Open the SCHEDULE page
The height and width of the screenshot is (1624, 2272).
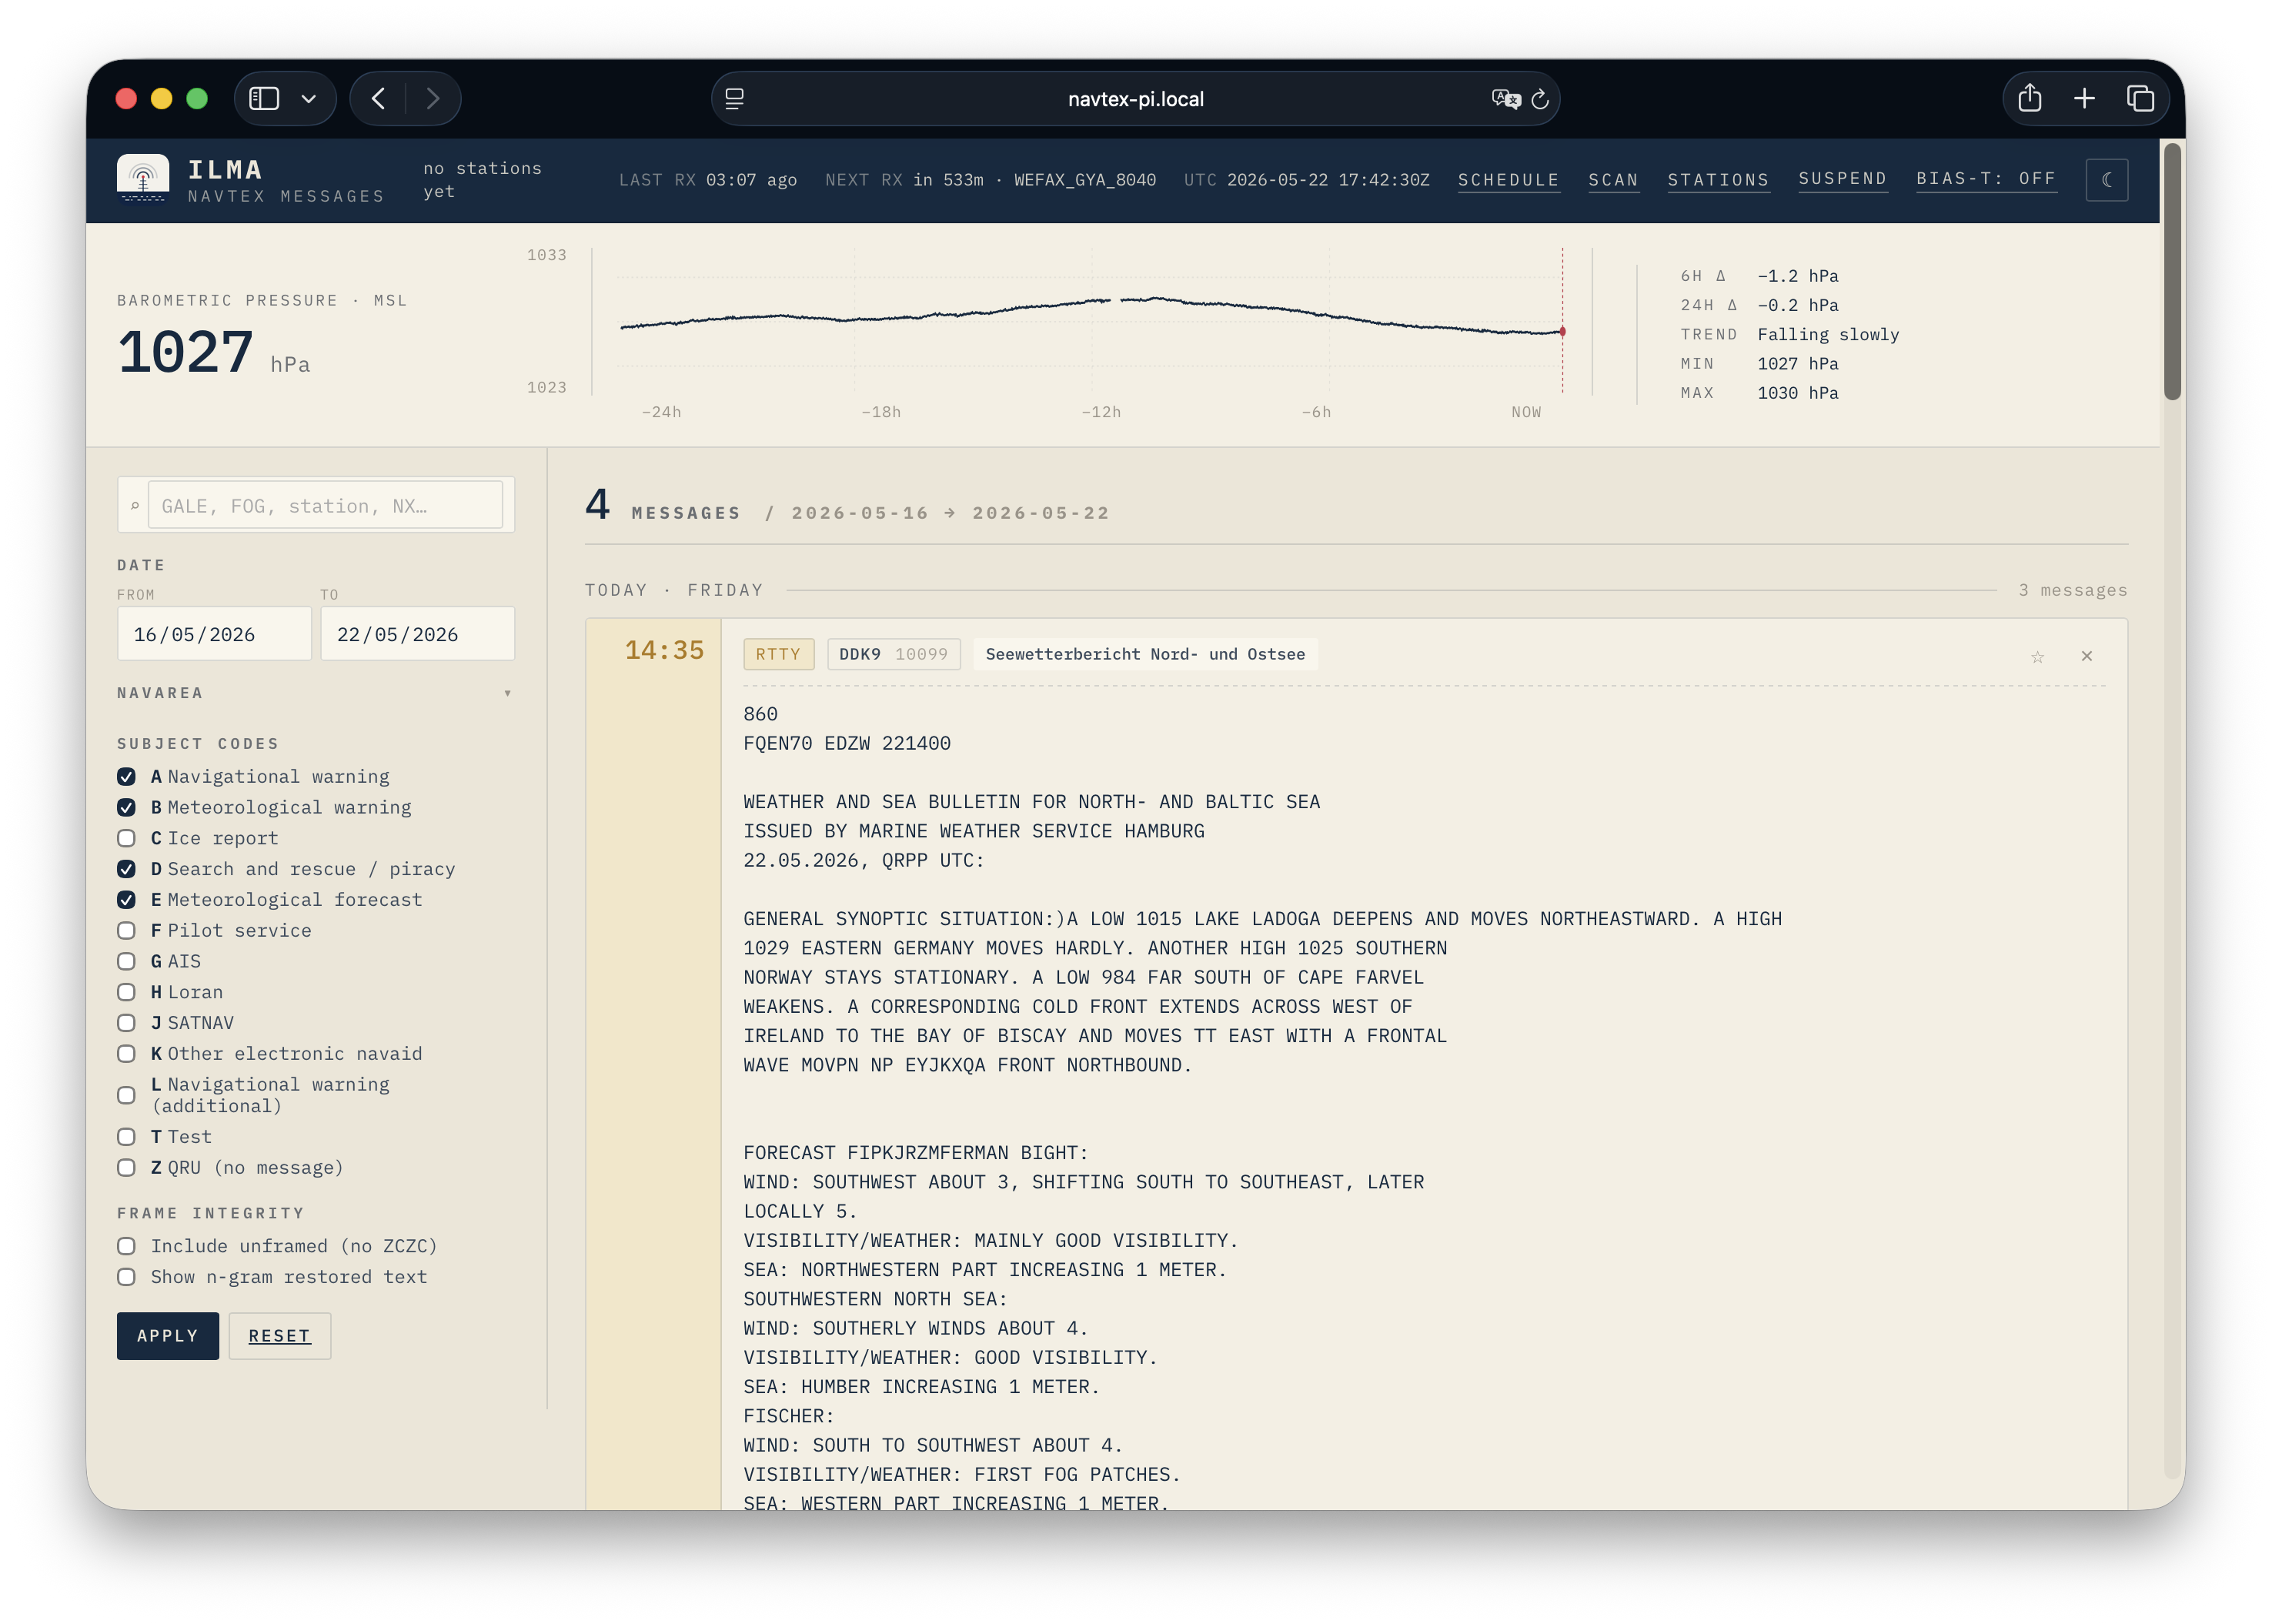tap(1508, 180)
